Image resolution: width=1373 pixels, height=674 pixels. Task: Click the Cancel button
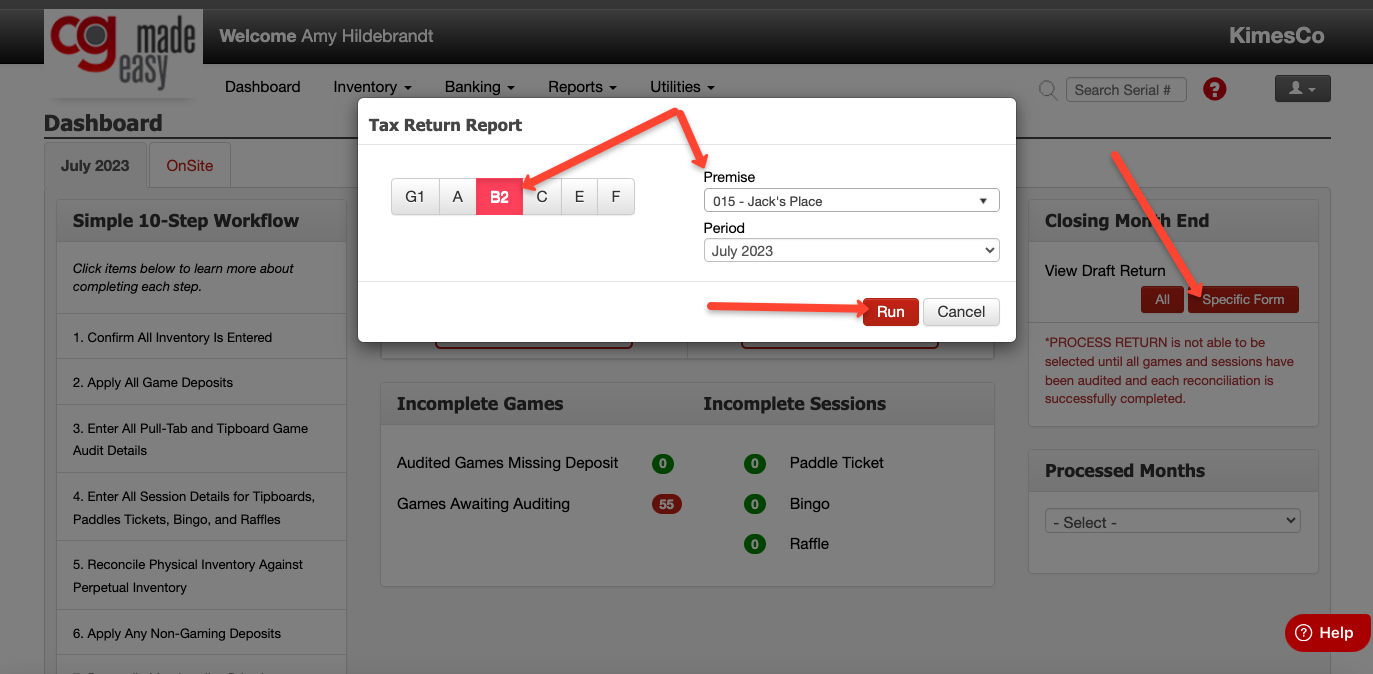point(961,312)
